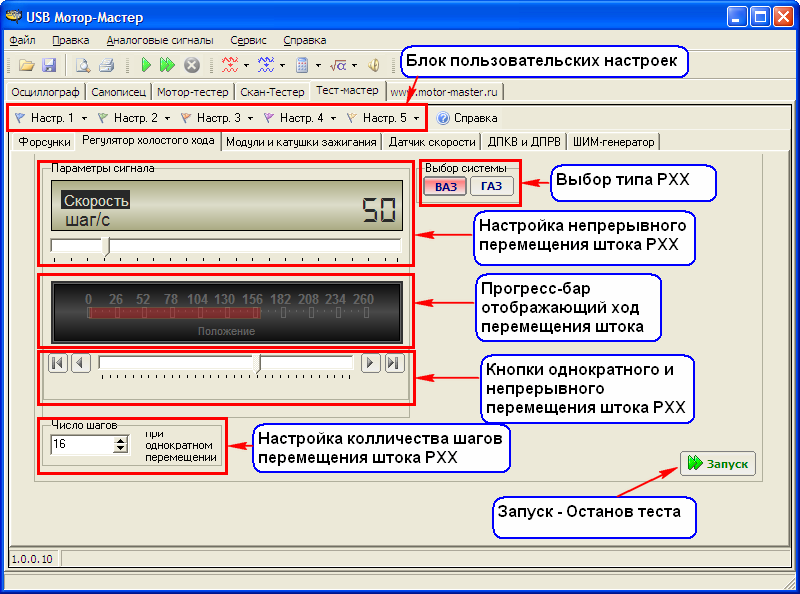Open the Справка help button
800x594 pixels.
[467, 118]
